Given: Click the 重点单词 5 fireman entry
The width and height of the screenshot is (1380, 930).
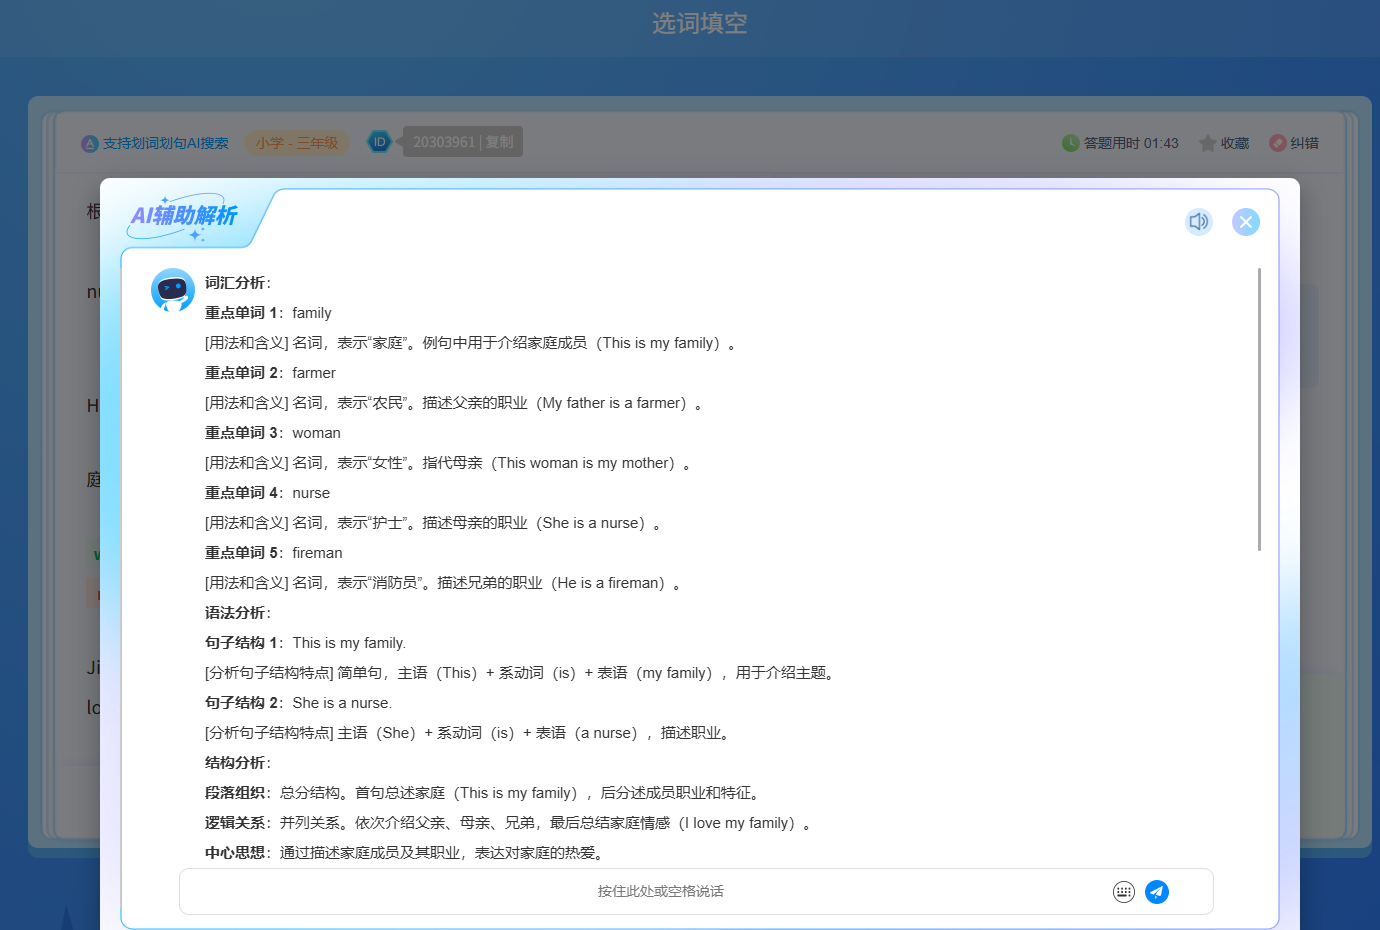Looking at the screenshot, I should pos(274,553).
